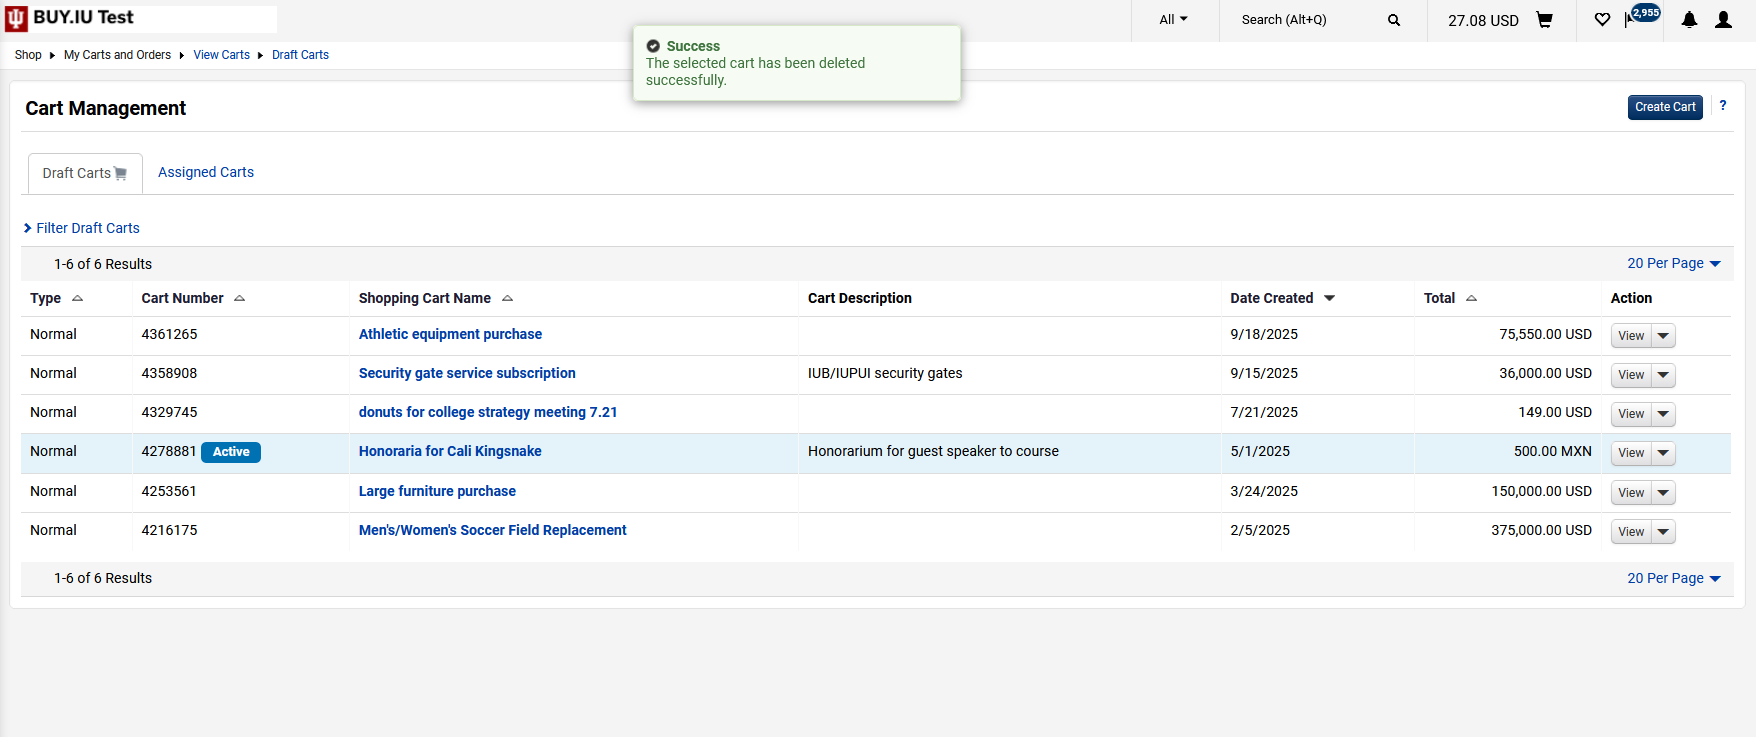Viewport: 1756px width, 737px height.
Task: Sort by Date Created column arrow
Action: point(1329,299)
